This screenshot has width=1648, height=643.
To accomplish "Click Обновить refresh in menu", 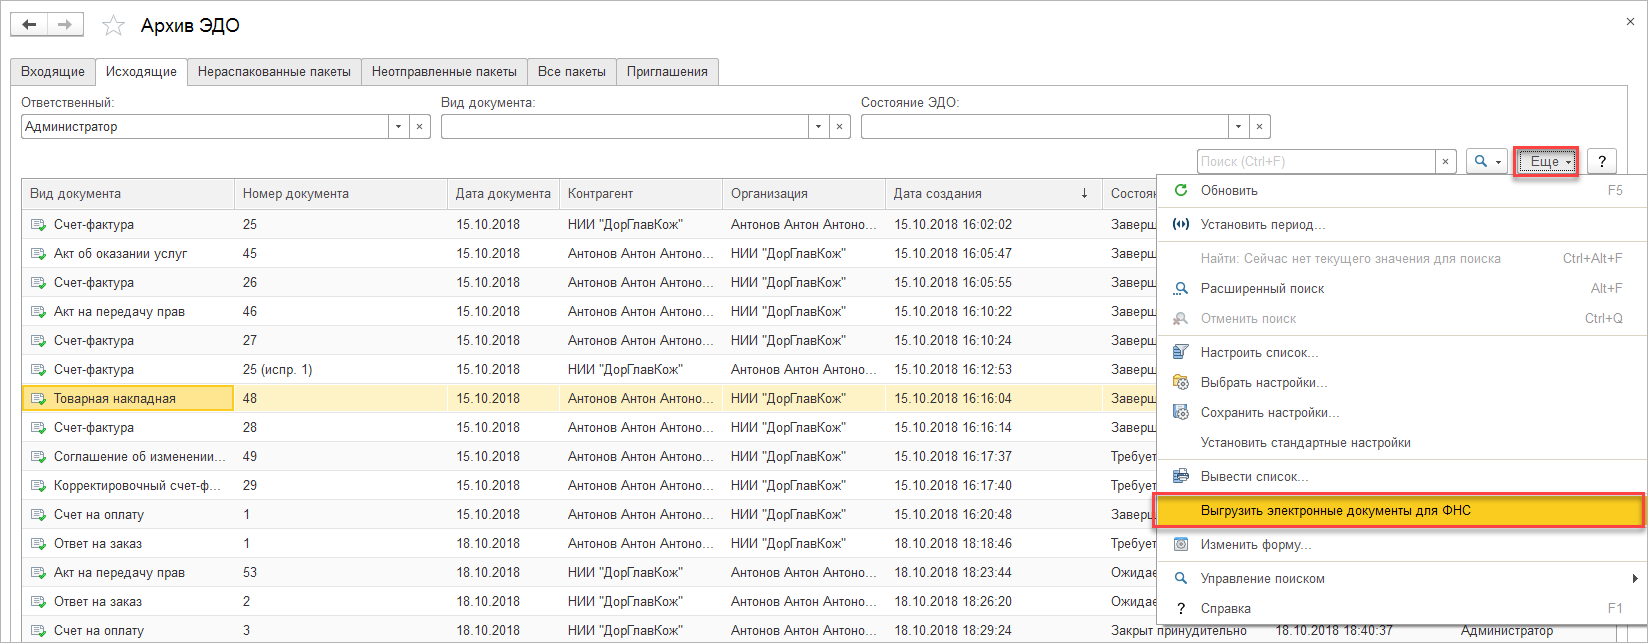I will tap(1228, 190).
